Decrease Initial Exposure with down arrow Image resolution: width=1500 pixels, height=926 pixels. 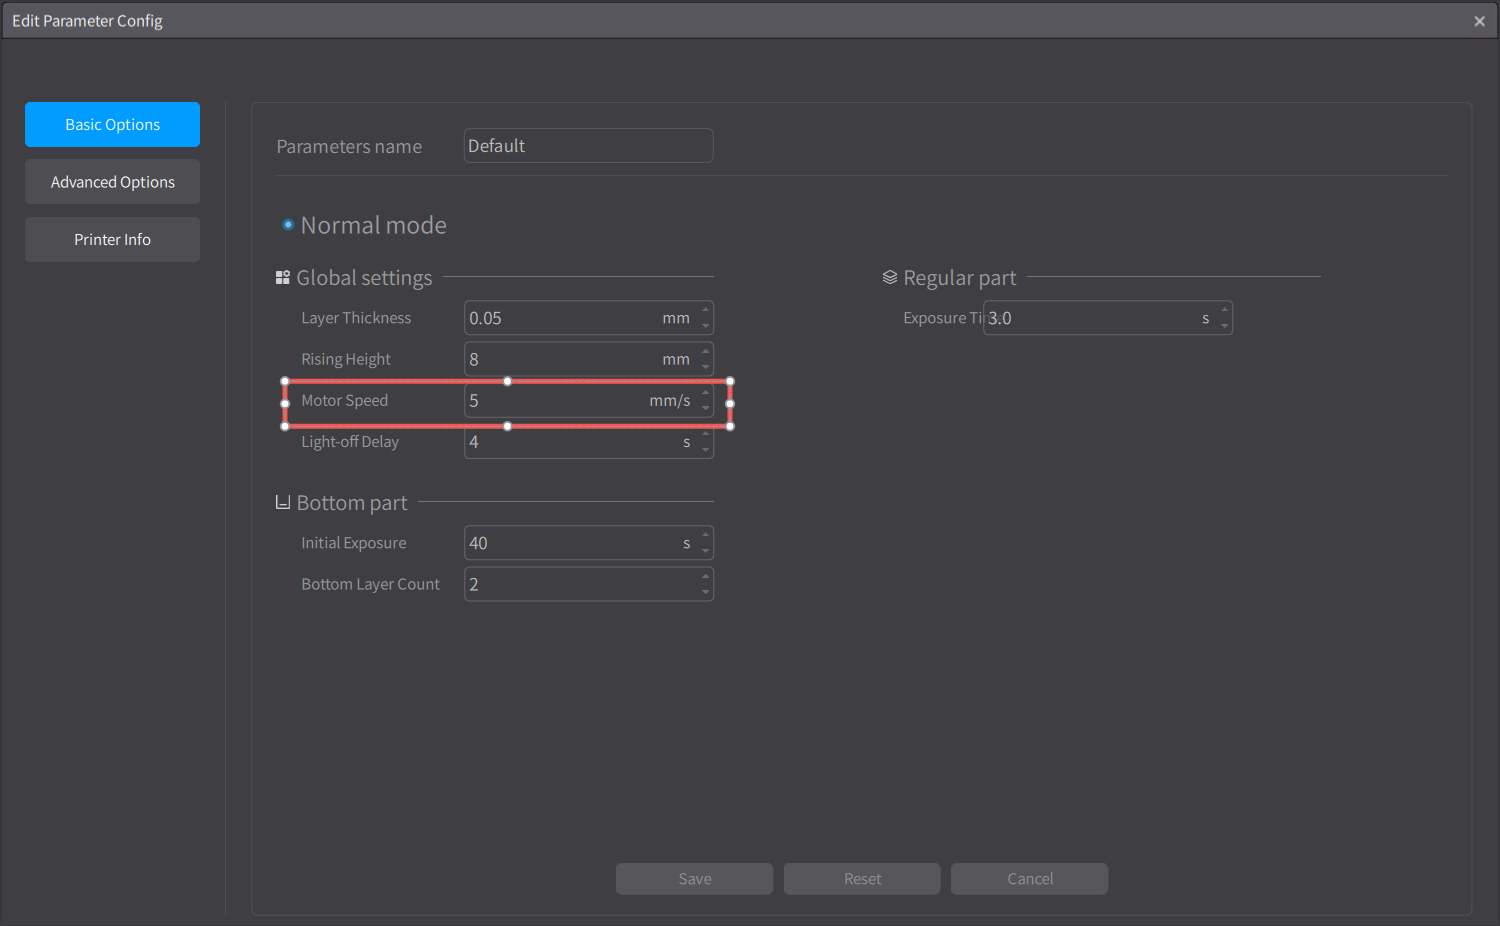(706, 551)
